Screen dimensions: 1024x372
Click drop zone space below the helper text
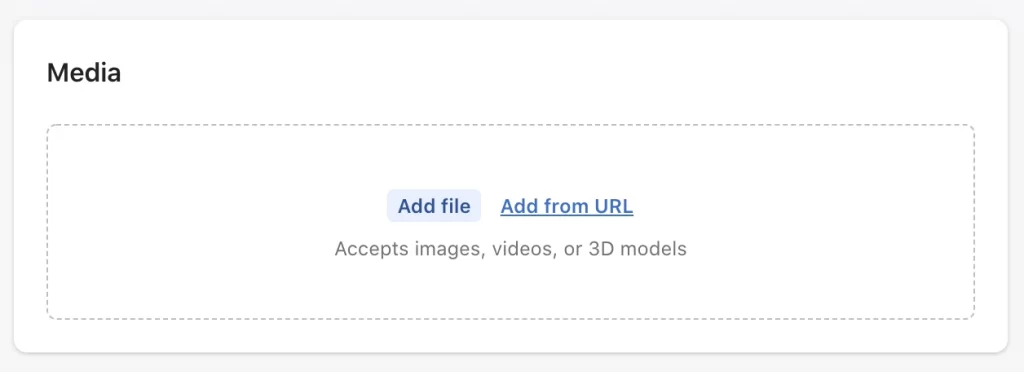click(x=511, y=288)
